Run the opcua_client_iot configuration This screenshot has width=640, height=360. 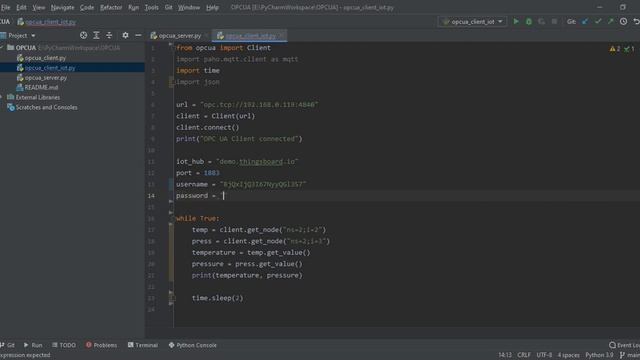pos(516,22)
